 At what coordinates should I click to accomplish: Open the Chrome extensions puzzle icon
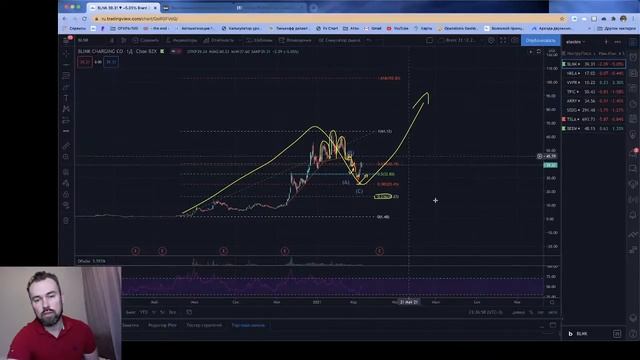[613, 19]
